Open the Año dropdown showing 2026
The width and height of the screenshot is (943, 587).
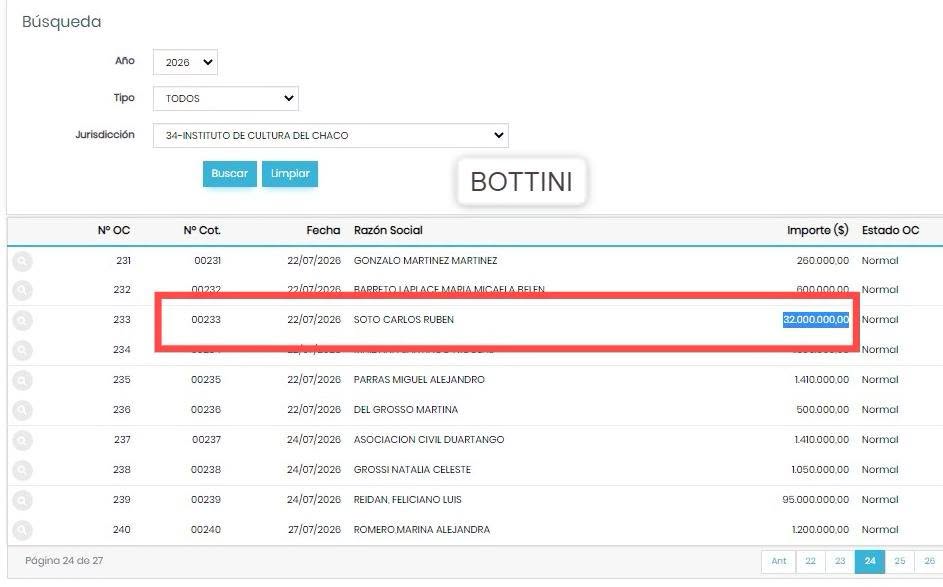click(185, 62)
